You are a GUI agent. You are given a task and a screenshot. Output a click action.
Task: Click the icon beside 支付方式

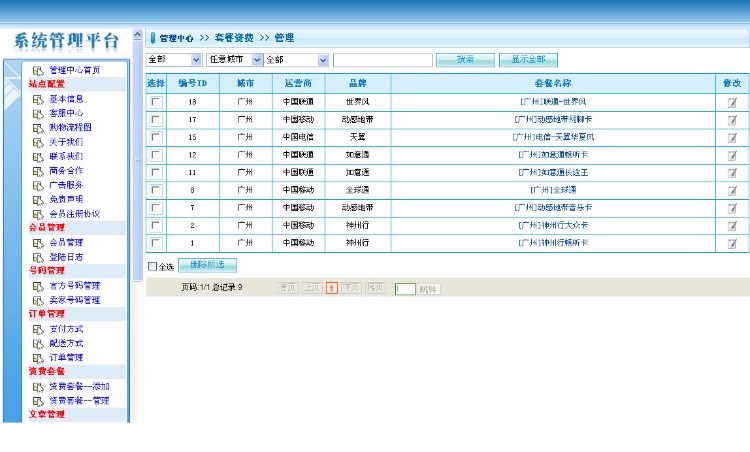(x=38, y=330)
